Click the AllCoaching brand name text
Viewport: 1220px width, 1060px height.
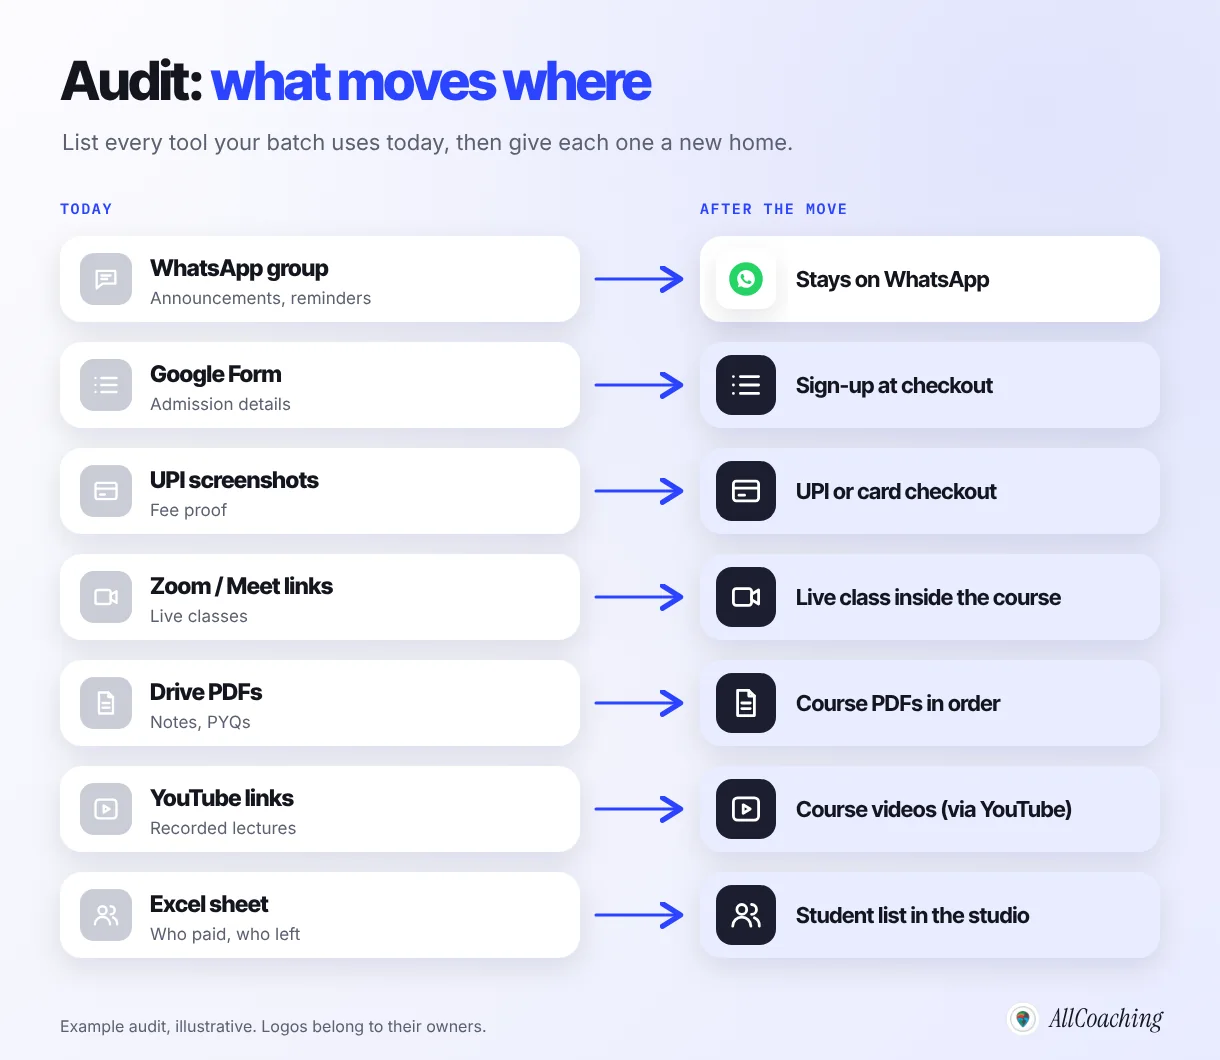click(1106, 1019)
